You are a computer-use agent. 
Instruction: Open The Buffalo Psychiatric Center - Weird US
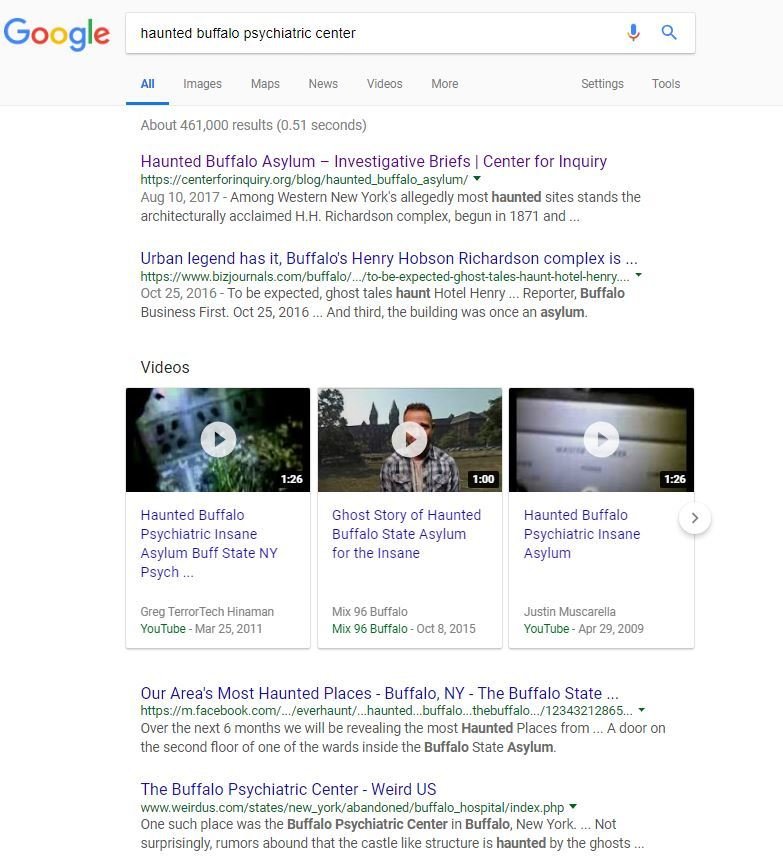point(288,789)
